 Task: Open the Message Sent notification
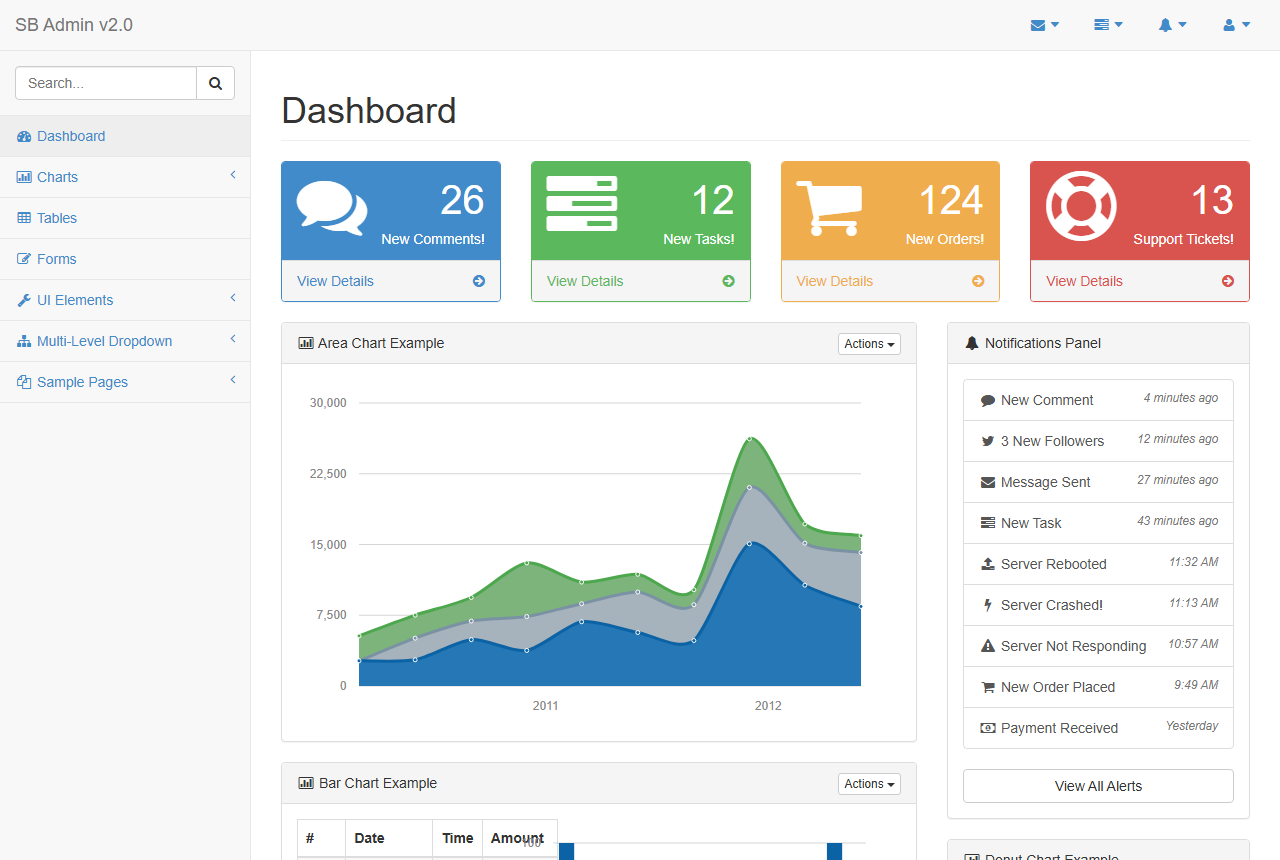(1098, 482)
